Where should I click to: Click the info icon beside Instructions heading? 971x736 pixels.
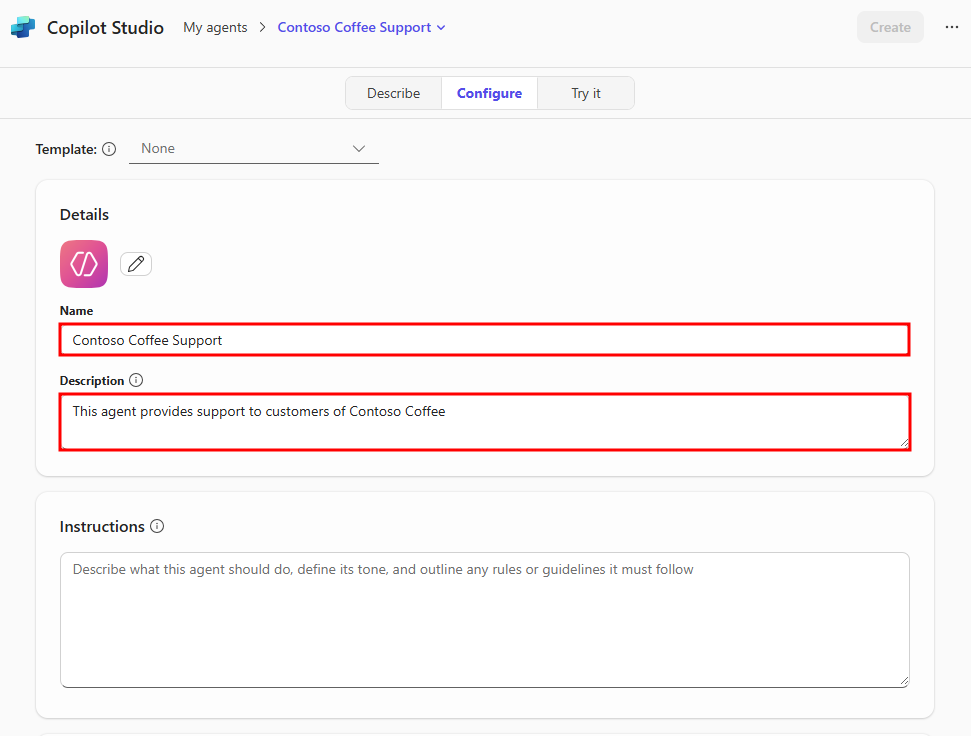click(x=157, y=526)
